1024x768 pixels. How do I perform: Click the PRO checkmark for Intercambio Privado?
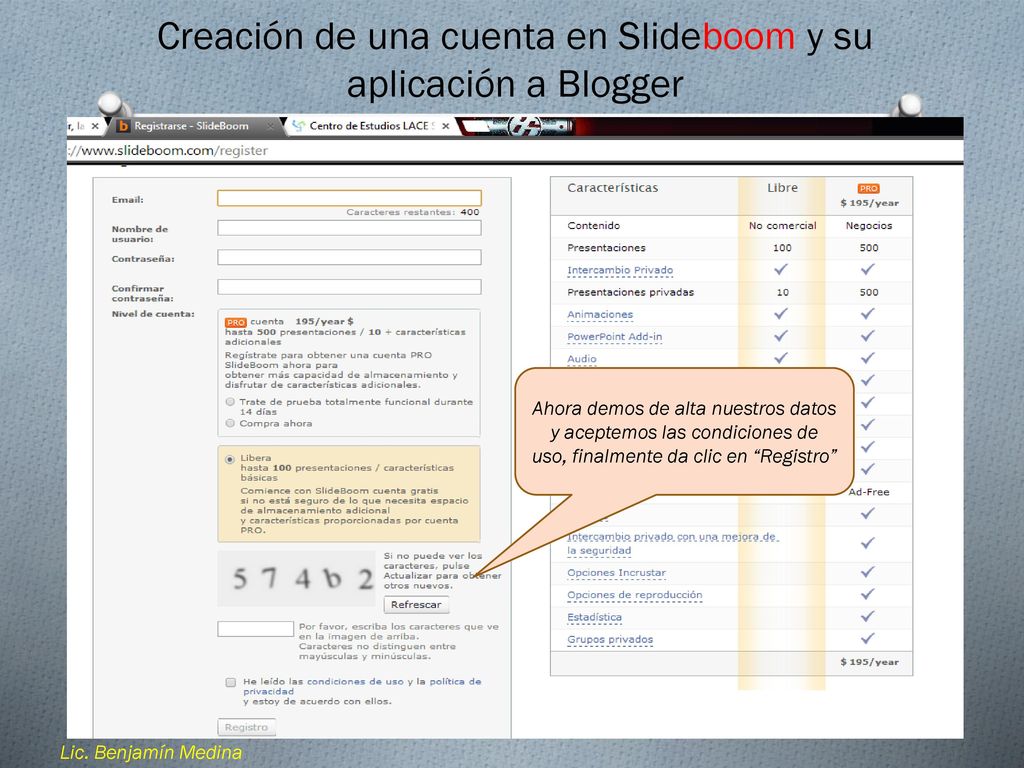tap(867, 269)
